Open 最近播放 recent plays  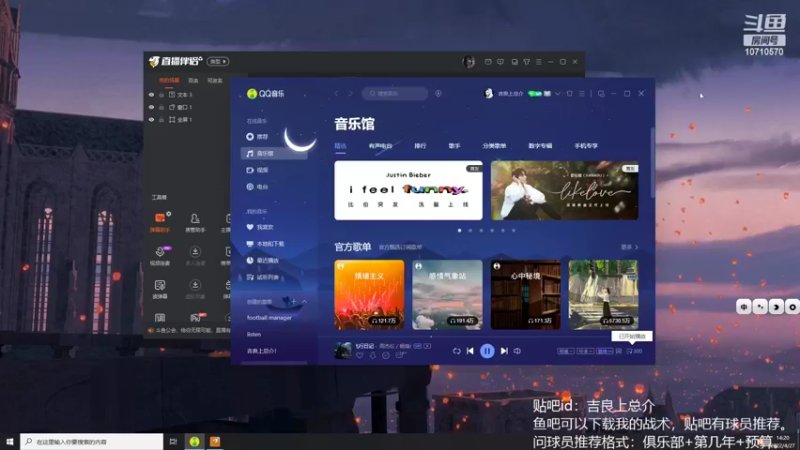(x=274, y=260)
